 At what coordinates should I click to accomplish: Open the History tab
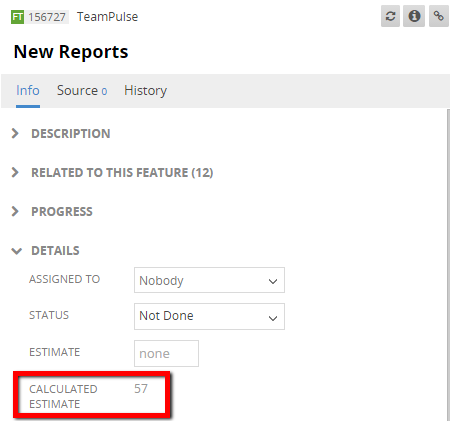145,91
